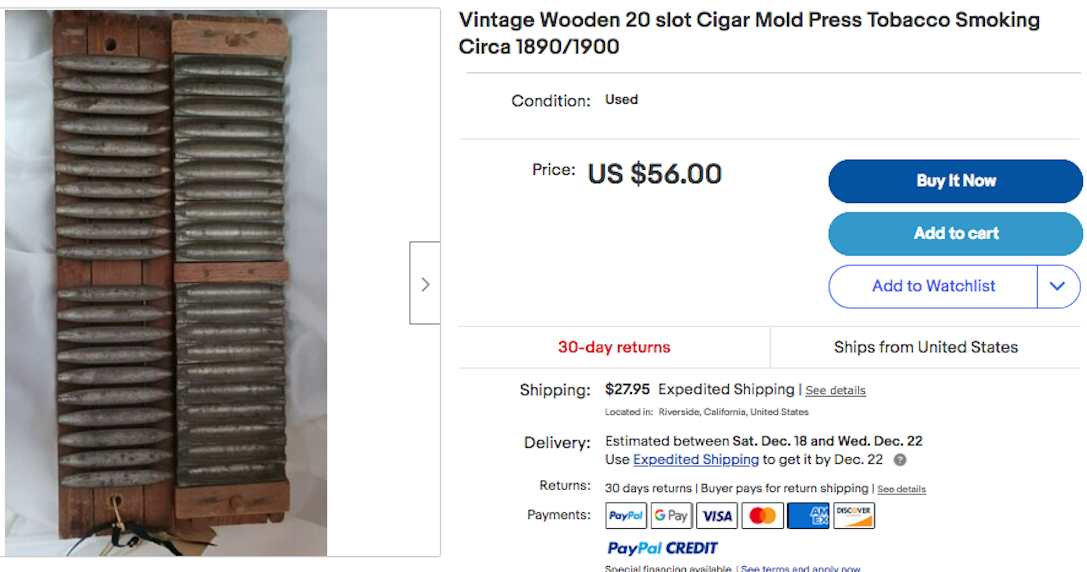Click the American Express card icon

808,516
